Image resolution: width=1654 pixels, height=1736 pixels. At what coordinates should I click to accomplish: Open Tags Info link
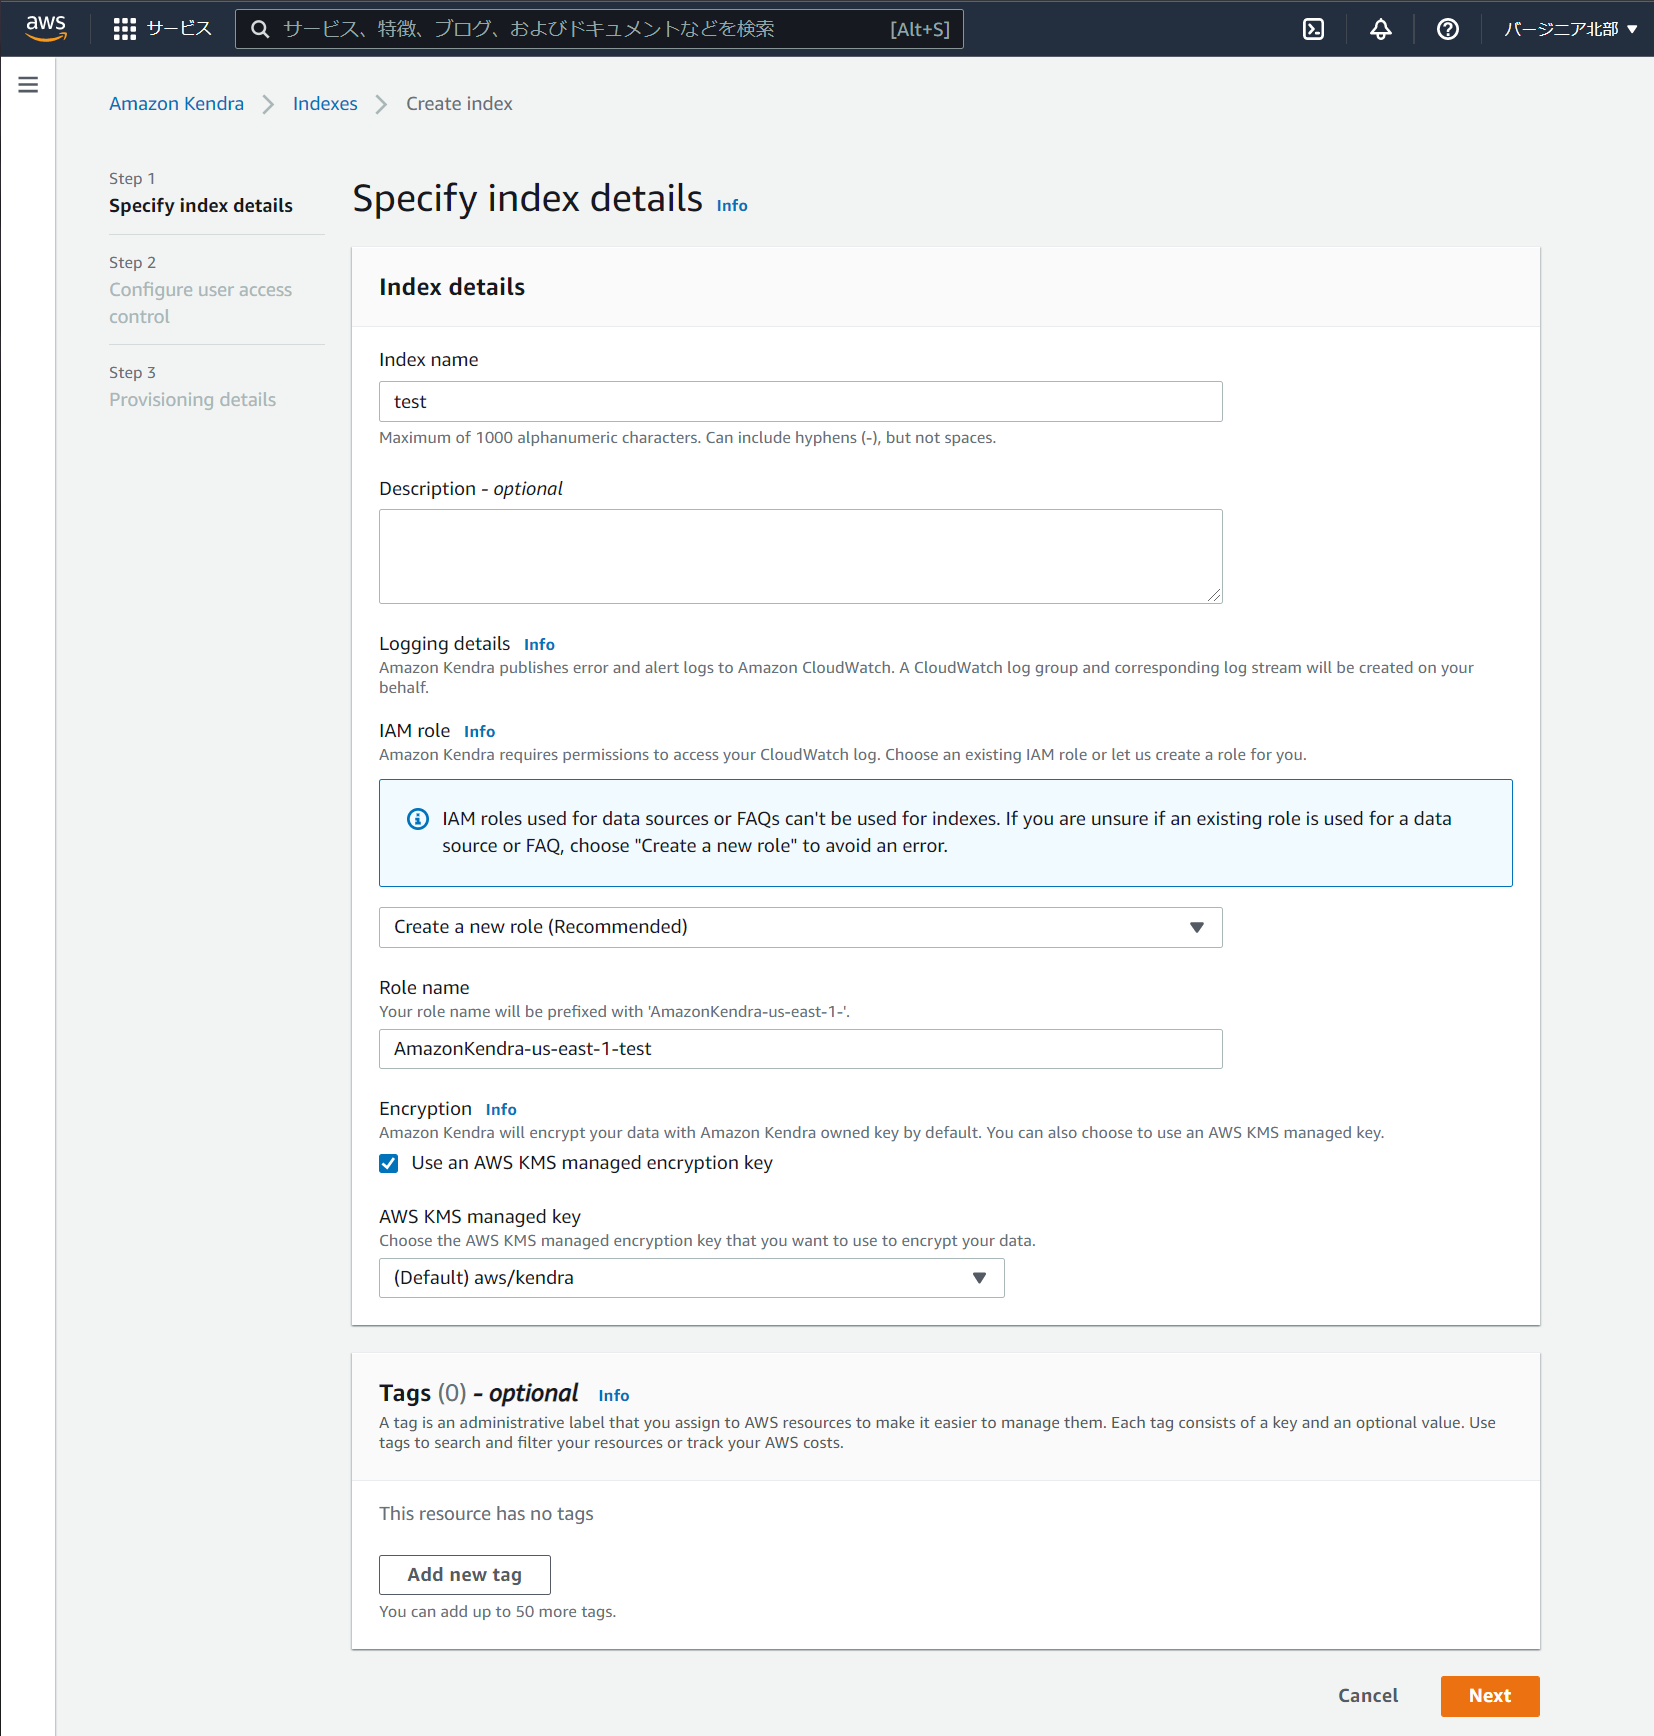click(x=614, y=1396)
